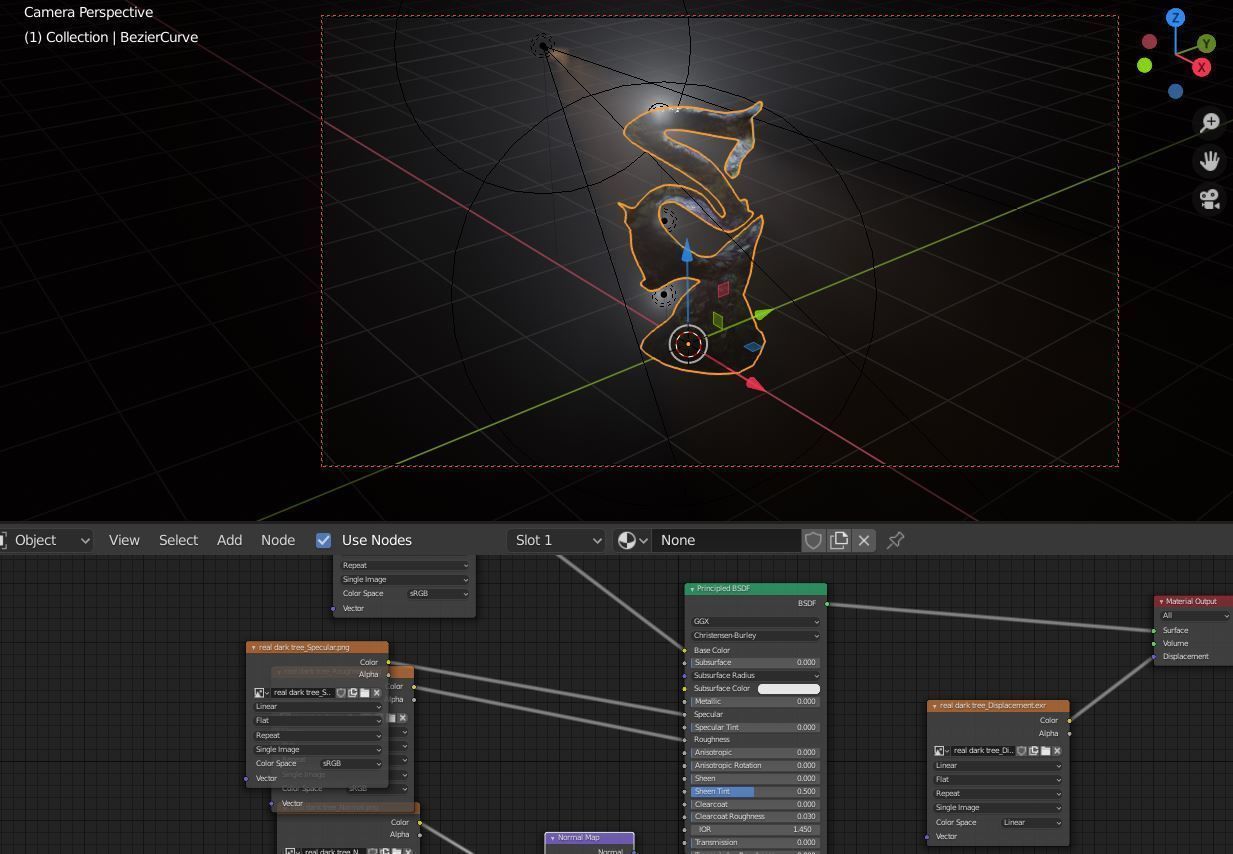This screenshot has height=854, width=1233.
Task: Open Repeat extension dropdown in Displacement node
Action: click(998, 793)
